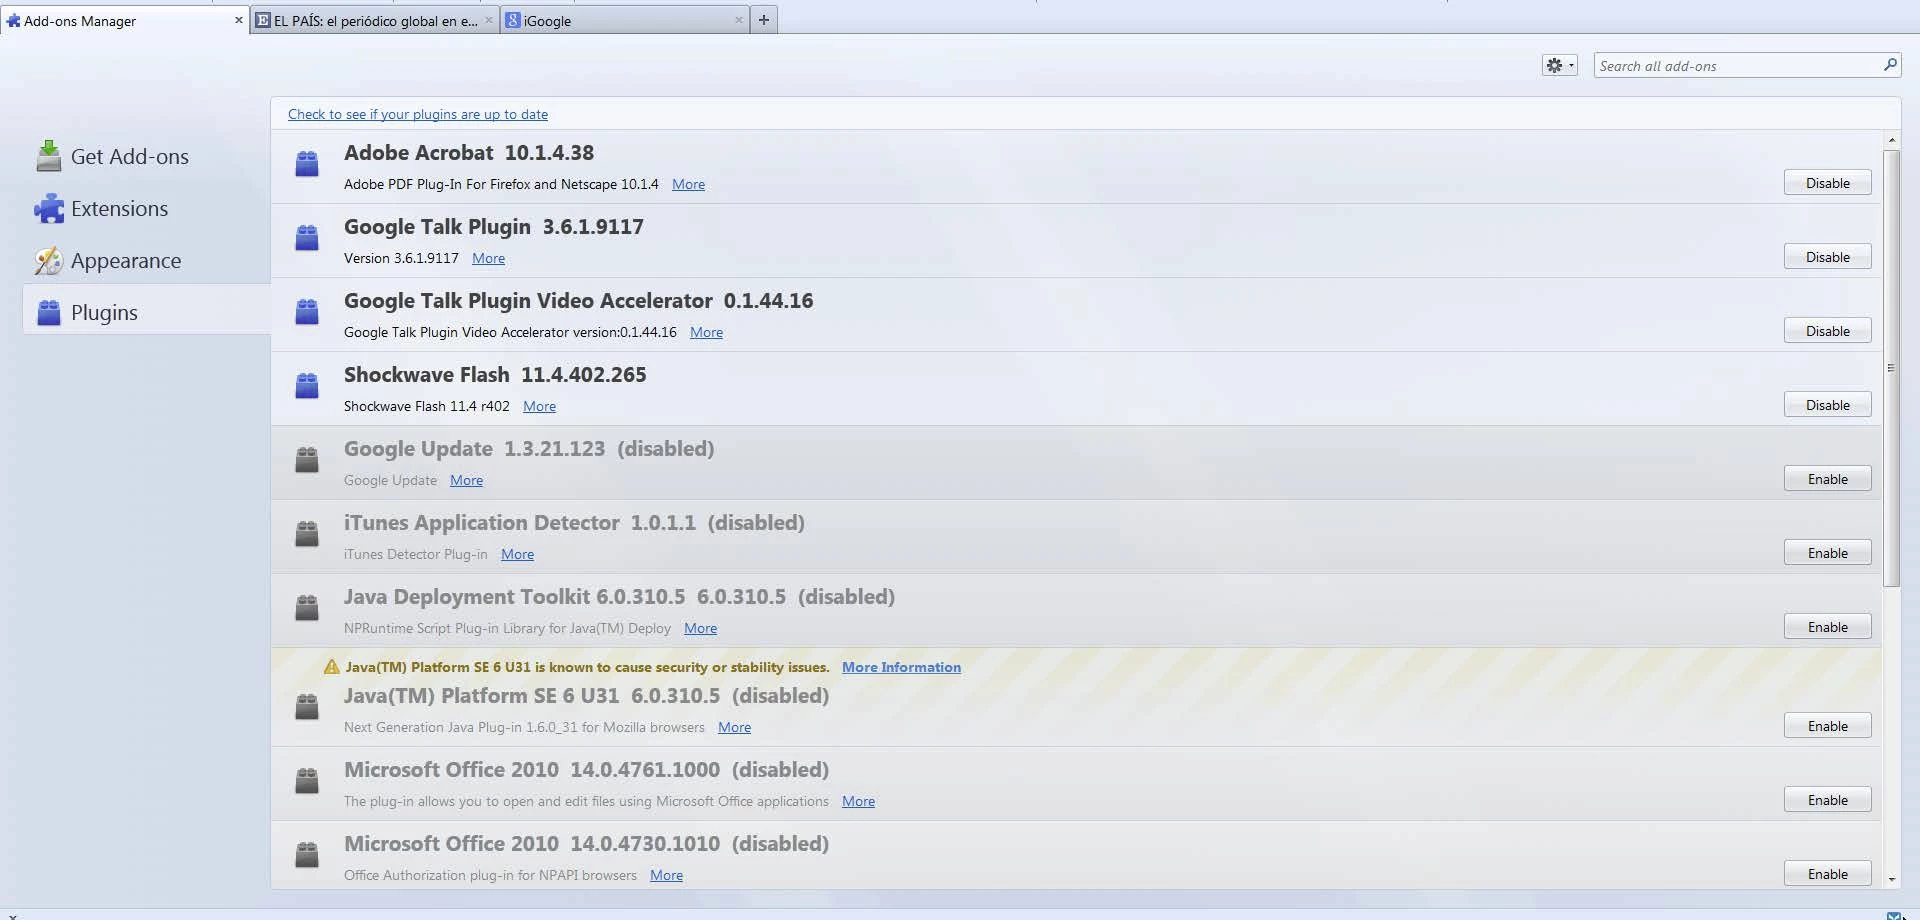The height and width of the screenshot is (920, 1920).
Task: Show More for Microsoft Office edit files plug-in
Action: click(x=858, y=801)
